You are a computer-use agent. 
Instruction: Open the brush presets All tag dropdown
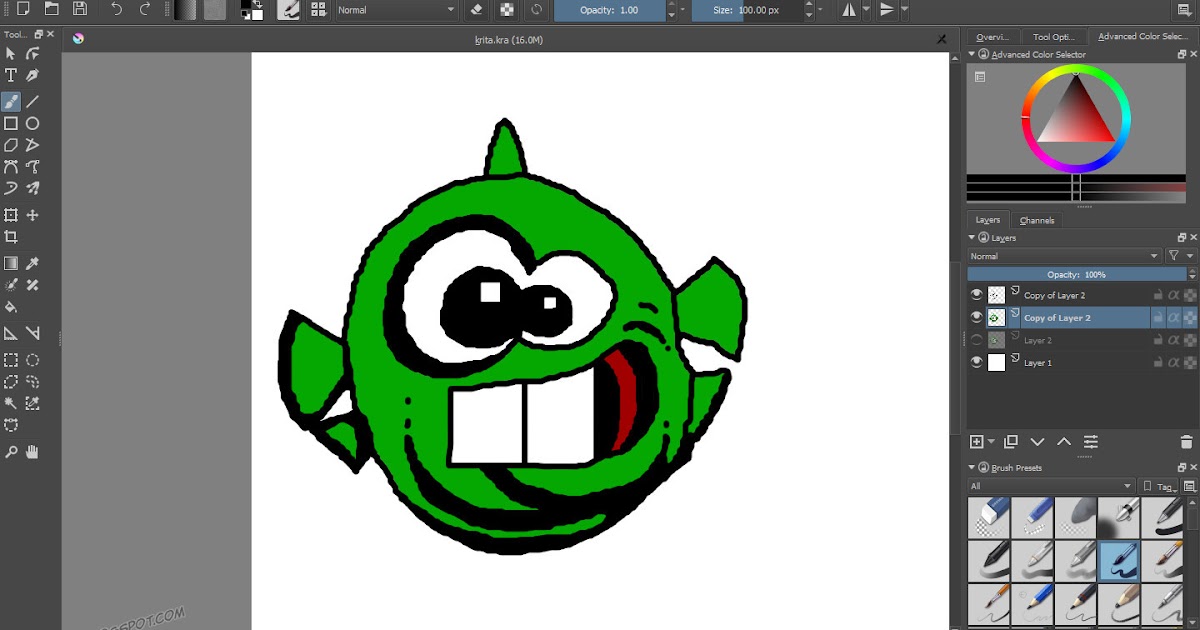[x=1050, y=486]
